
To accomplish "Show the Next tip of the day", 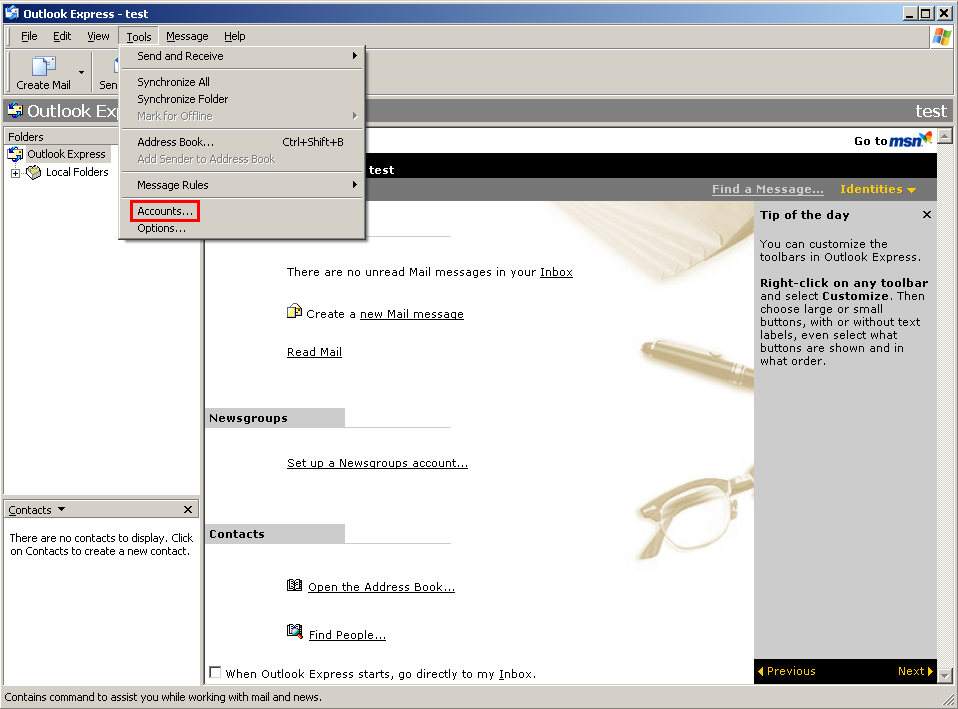I will point(914,671).
